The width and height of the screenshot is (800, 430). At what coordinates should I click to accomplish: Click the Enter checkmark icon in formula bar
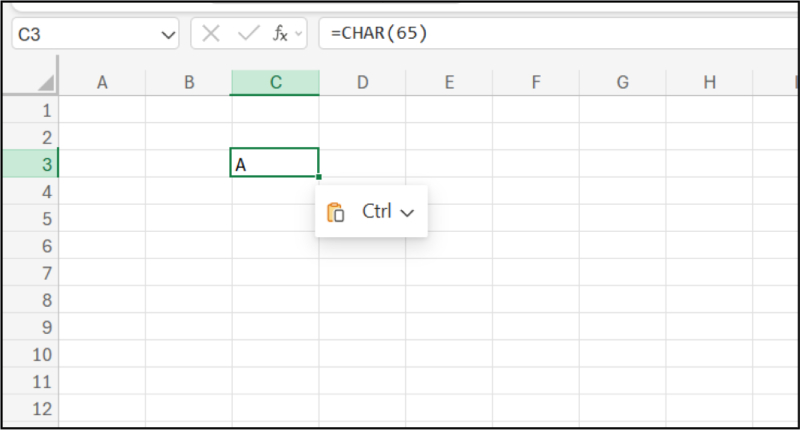[x=247, y=34]
